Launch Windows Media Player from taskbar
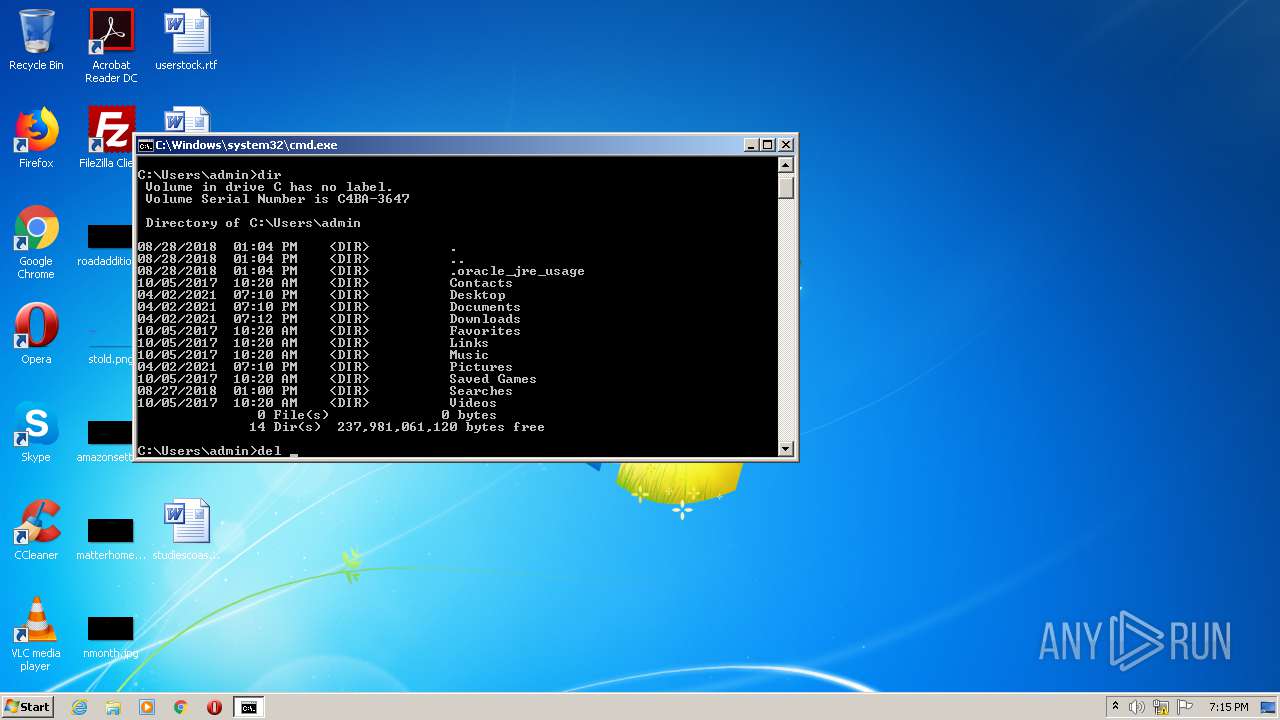This screenshot has width=1280, height=720. pos(147,707)
